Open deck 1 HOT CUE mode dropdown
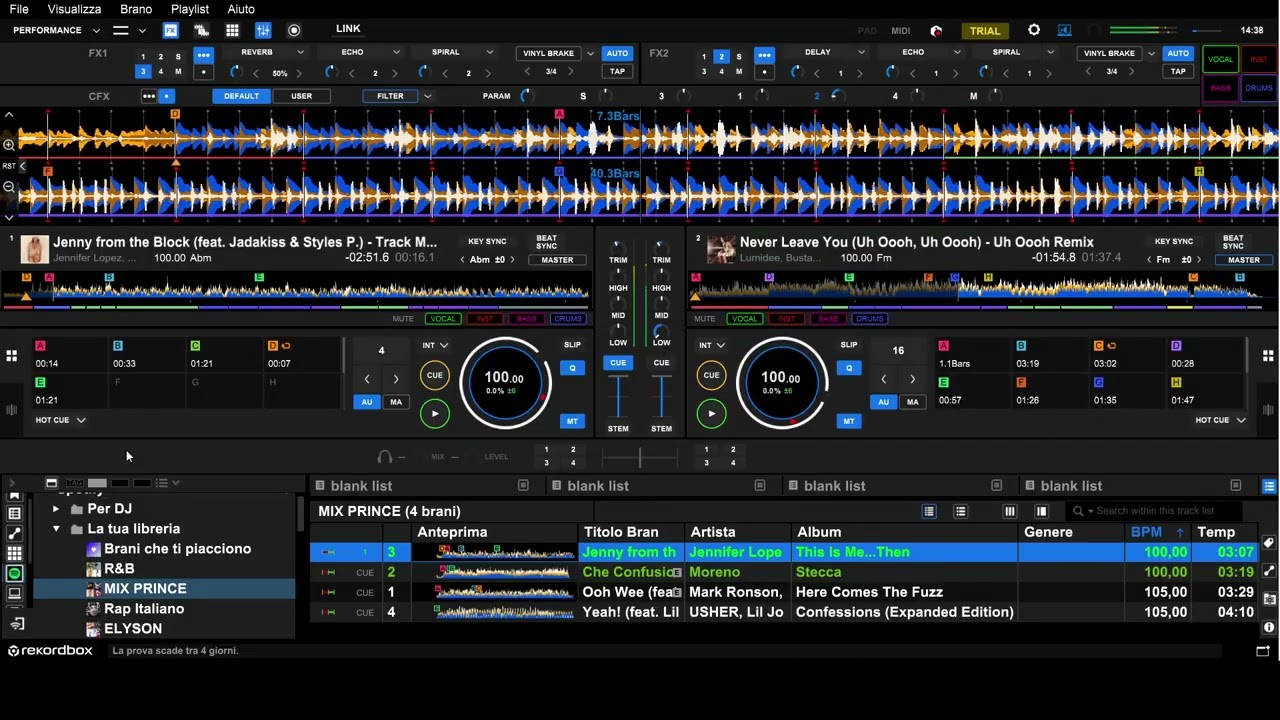The width and height of the screenshot is (1280, 720). (x=80, y=420)
